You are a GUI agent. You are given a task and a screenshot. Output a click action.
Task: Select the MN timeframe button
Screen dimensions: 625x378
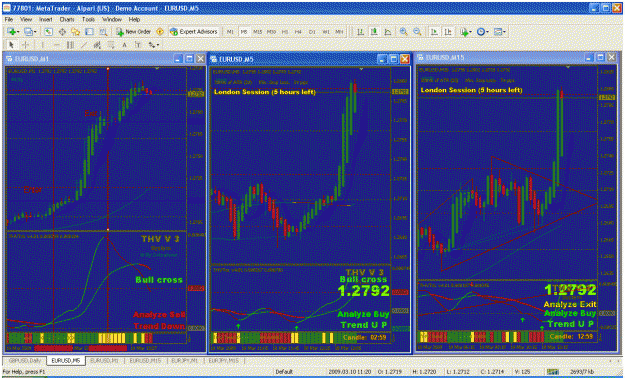pyautogui.click(x=339, y=32)
